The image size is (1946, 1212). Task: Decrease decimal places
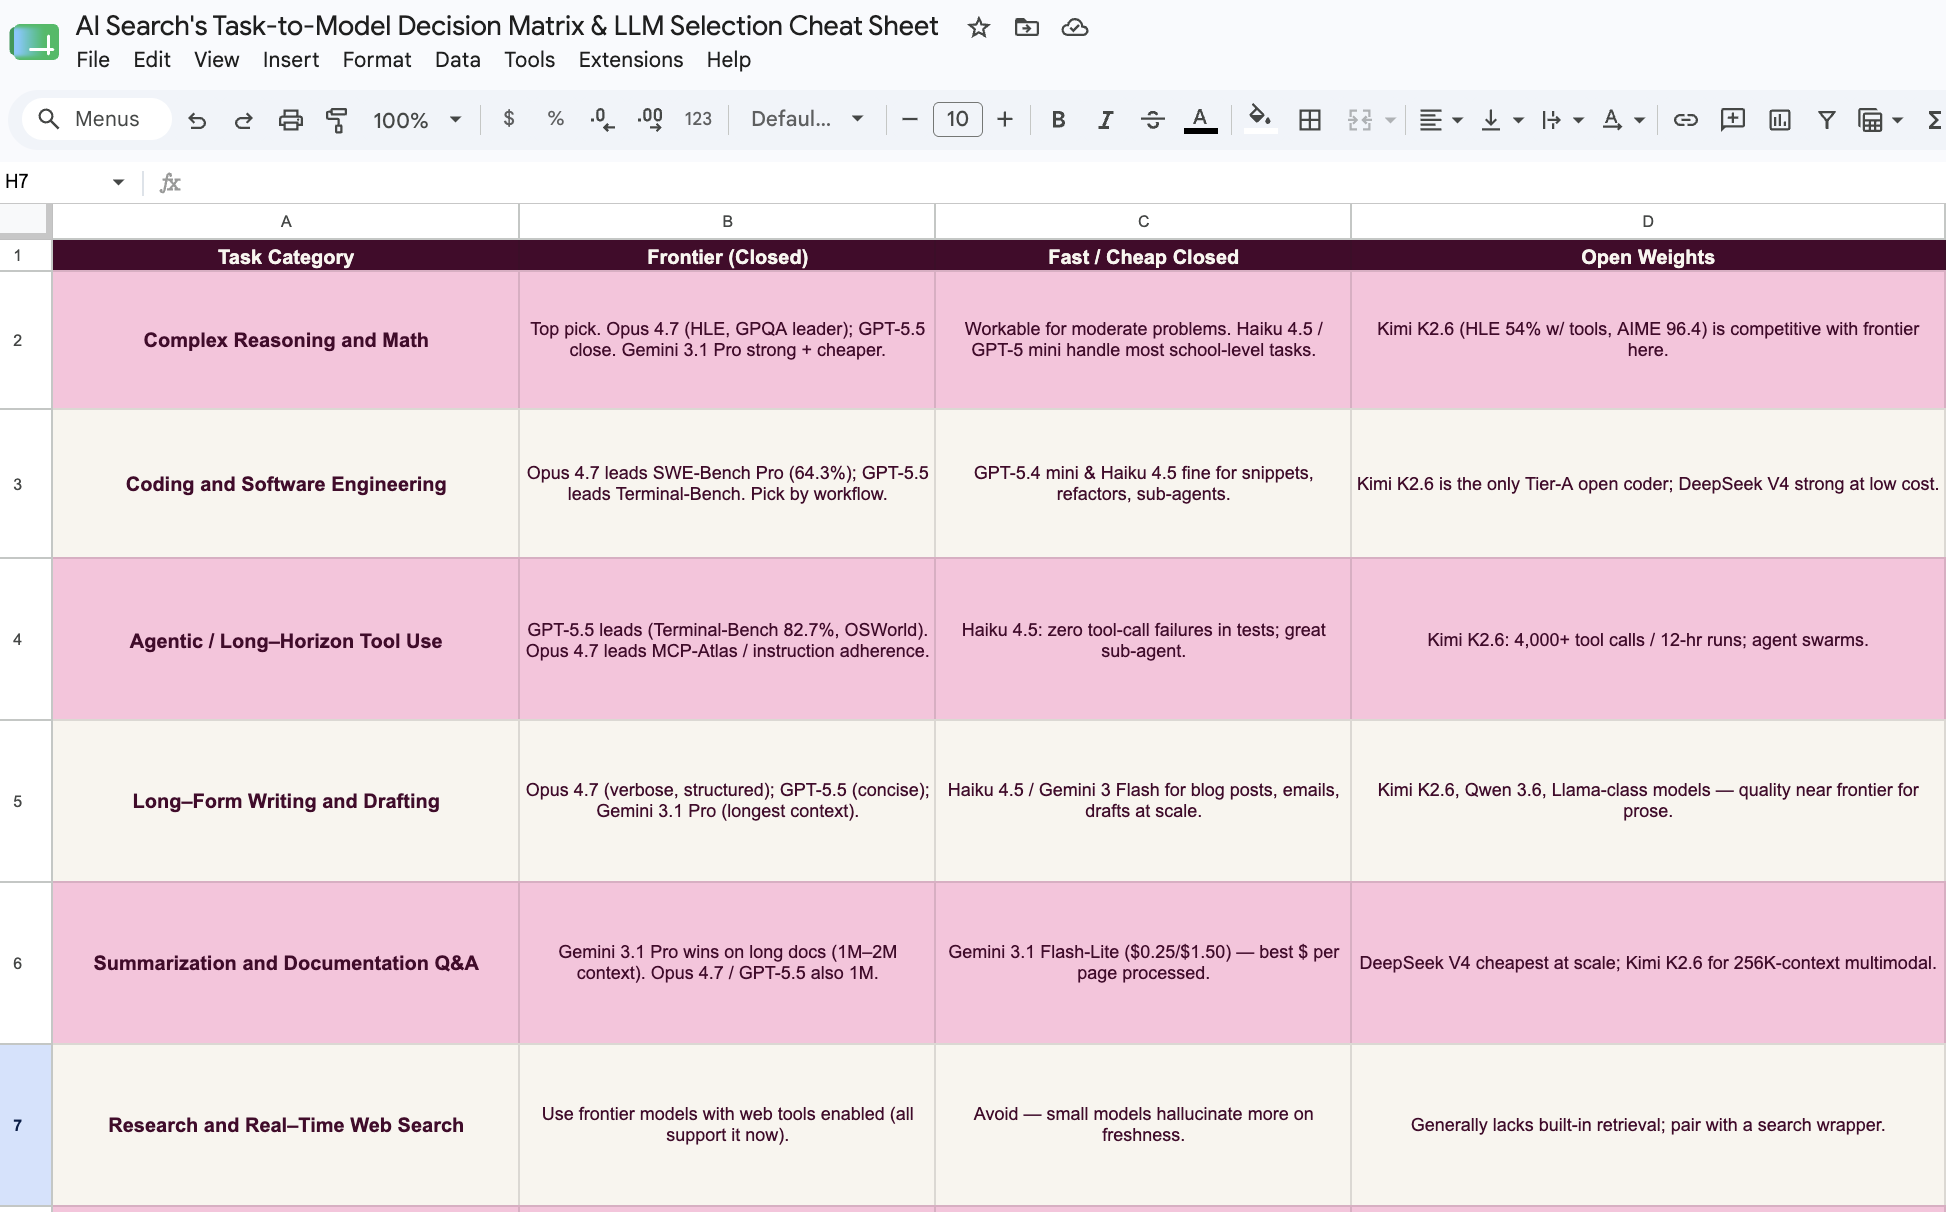point(602,119)
